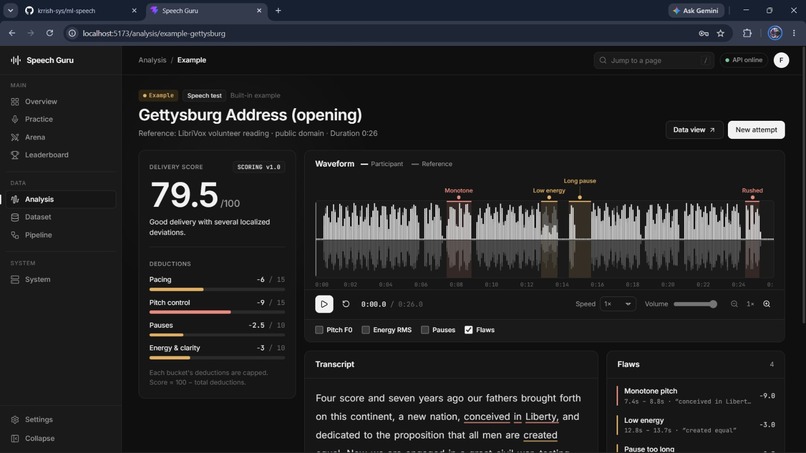Switch to the krrish-sys/ml-speech browser tab

(x=82, y=10)
